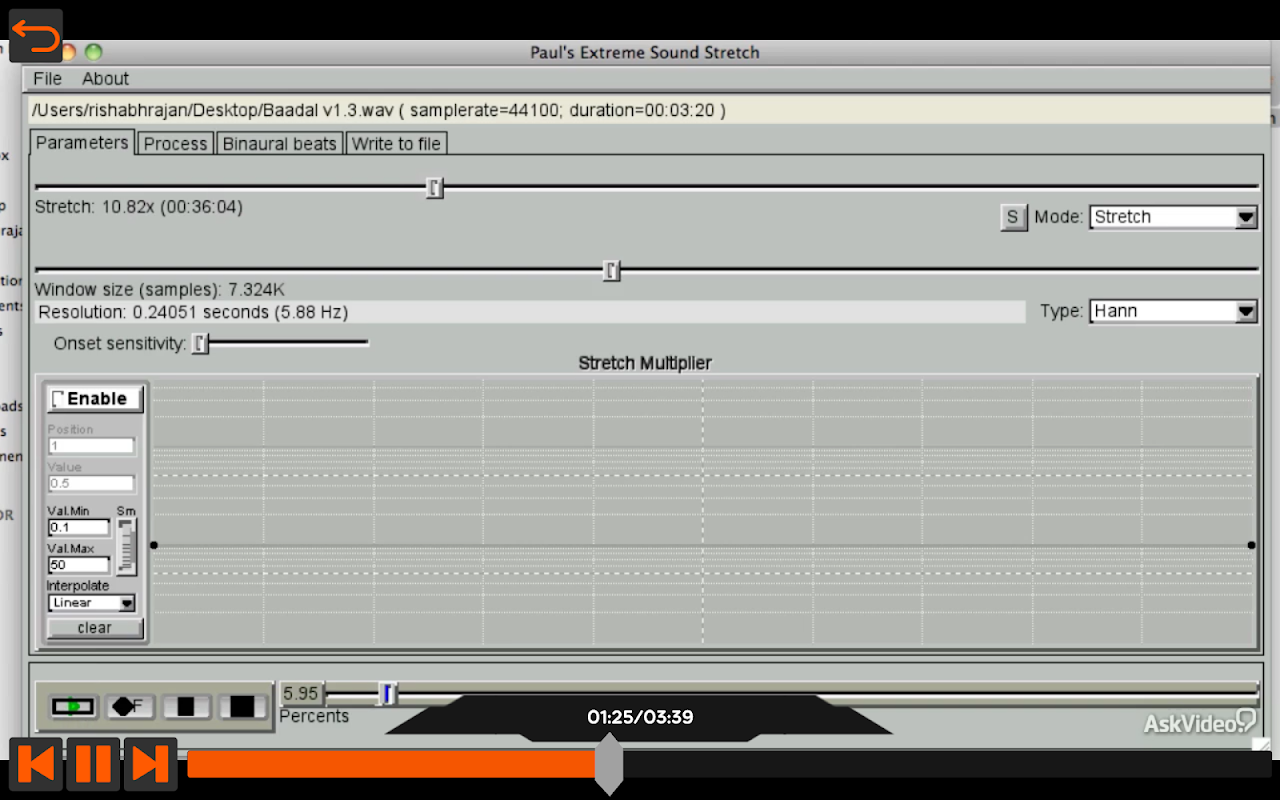The height and width of the screenshot is (800, 1280).
Task: Pause the video with the orange pause button
Action: pyautogui.click(x=93, y=764)
